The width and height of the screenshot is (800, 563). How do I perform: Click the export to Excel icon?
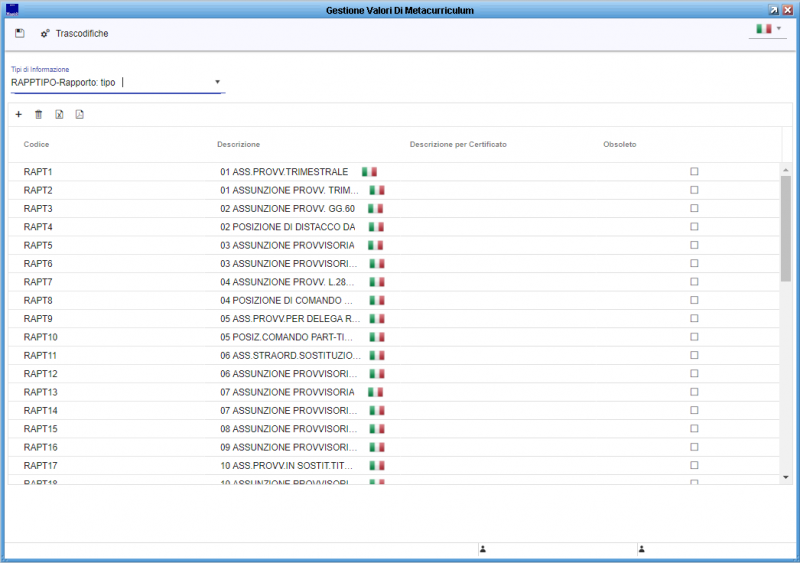pos(59,115)
